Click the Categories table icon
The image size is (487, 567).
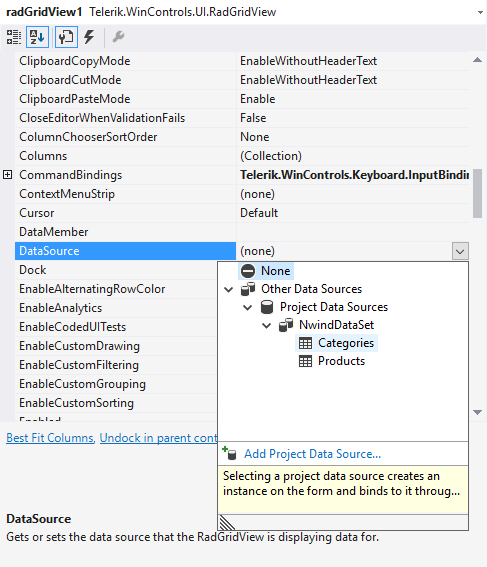point(306,343)
